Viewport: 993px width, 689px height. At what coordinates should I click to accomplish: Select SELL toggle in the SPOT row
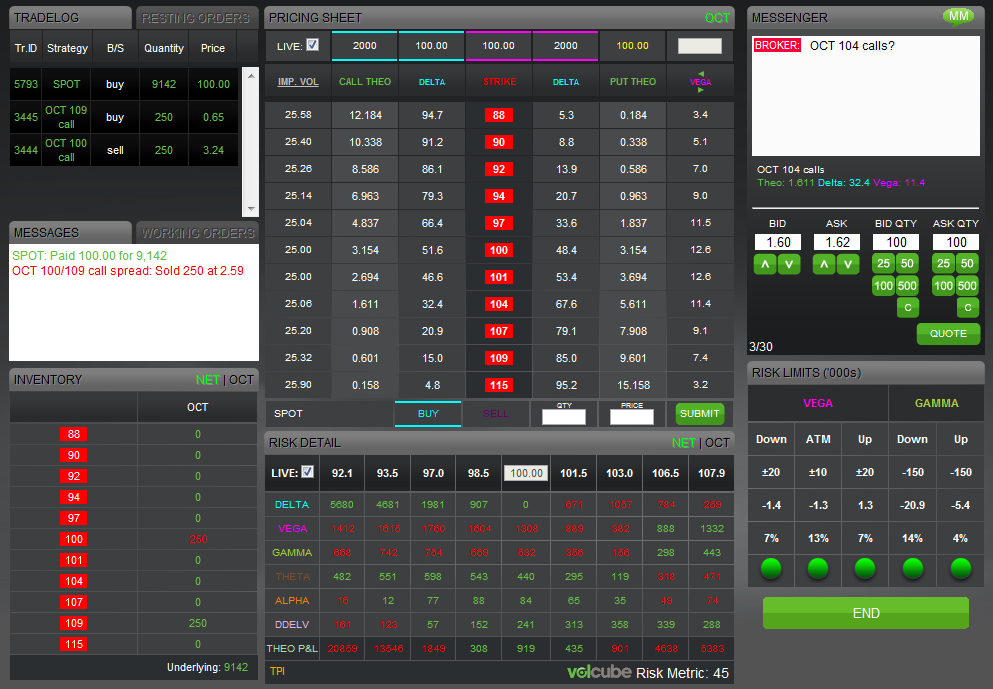496,413
